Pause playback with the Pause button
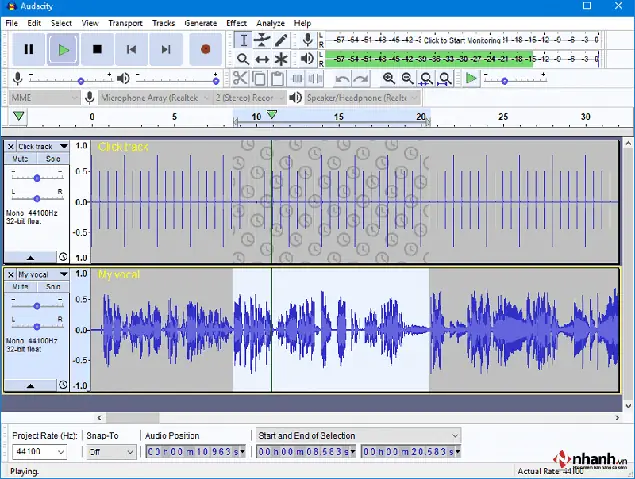 [28, 49]
